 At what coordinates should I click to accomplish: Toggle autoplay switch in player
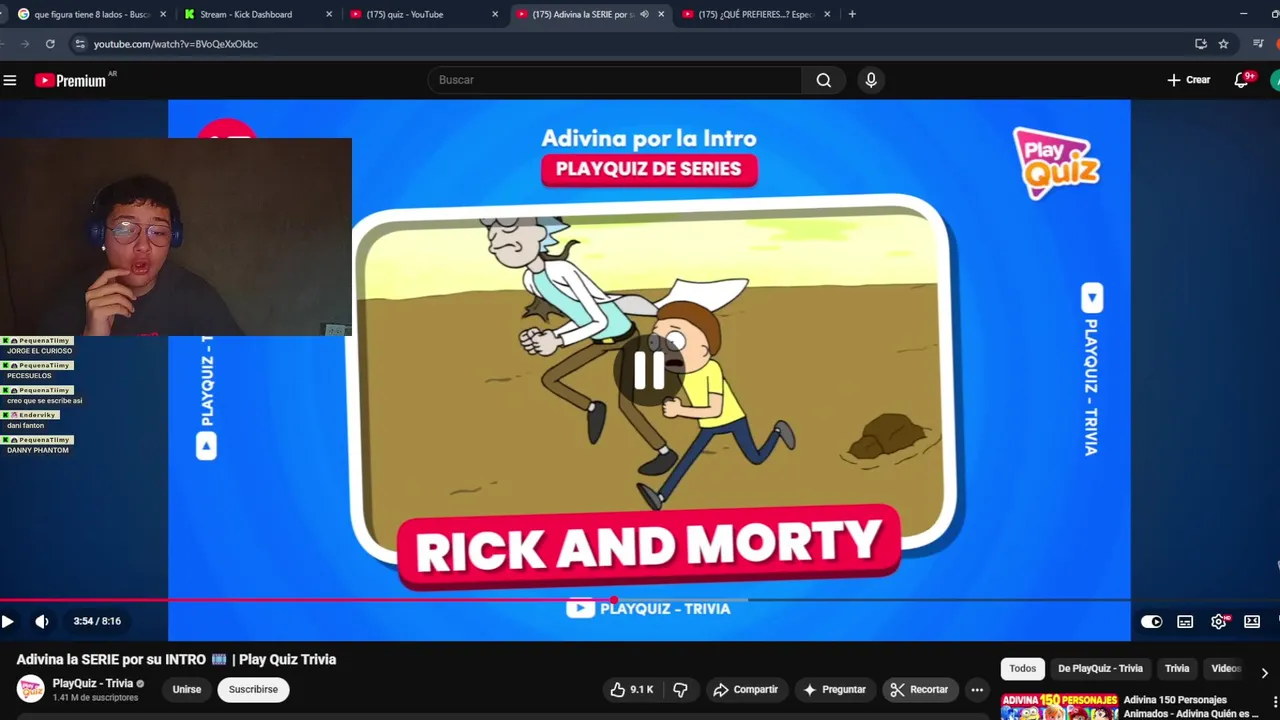1152,621
